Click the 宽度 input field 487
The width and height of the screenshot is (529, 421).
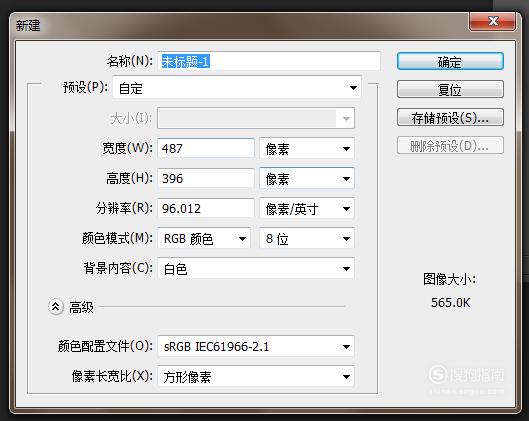point(205,148)
